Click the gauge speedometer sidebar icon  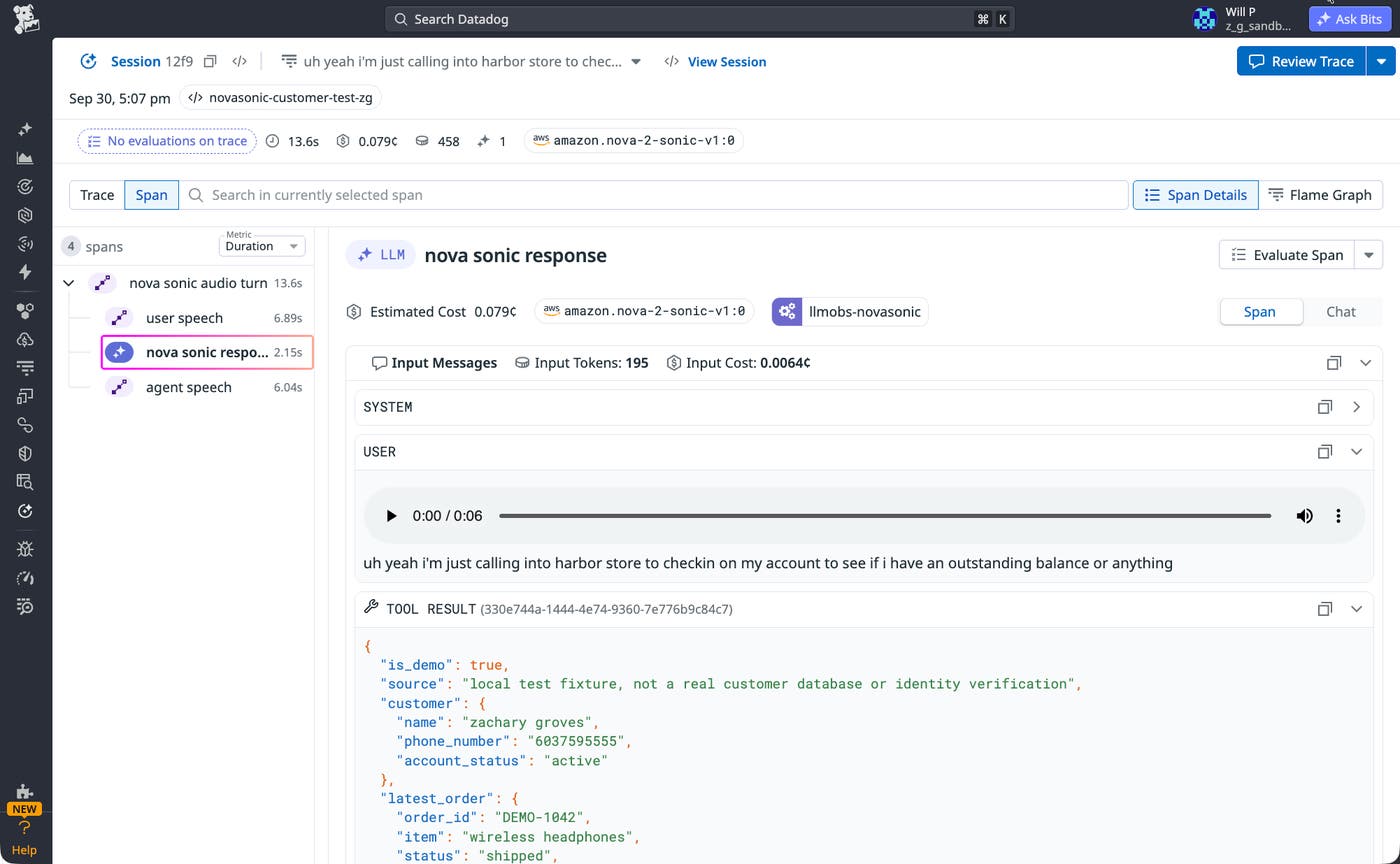click(x=25, y=578)
